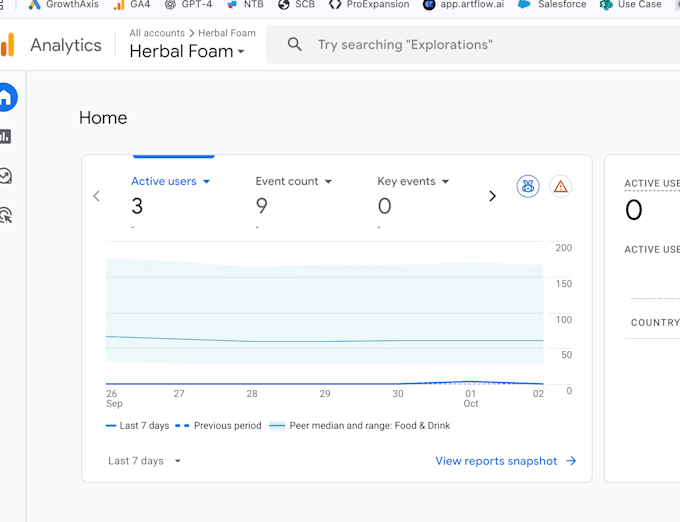Open the Explore icon in sidebar
The width and height of the screenshot is (680, 522).
[6, 176]
